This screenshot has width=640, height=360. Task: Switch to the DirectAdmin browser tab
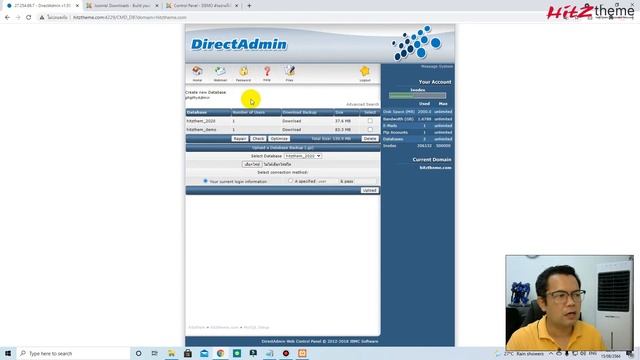point(42,6)
